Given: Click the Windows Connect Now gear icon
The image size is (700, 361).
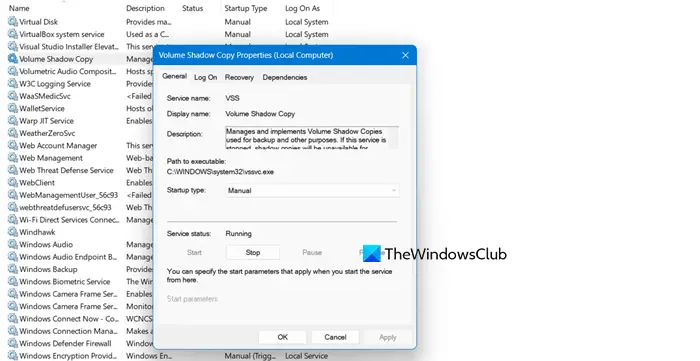Looking at the screenshot, I should [12, 319].
